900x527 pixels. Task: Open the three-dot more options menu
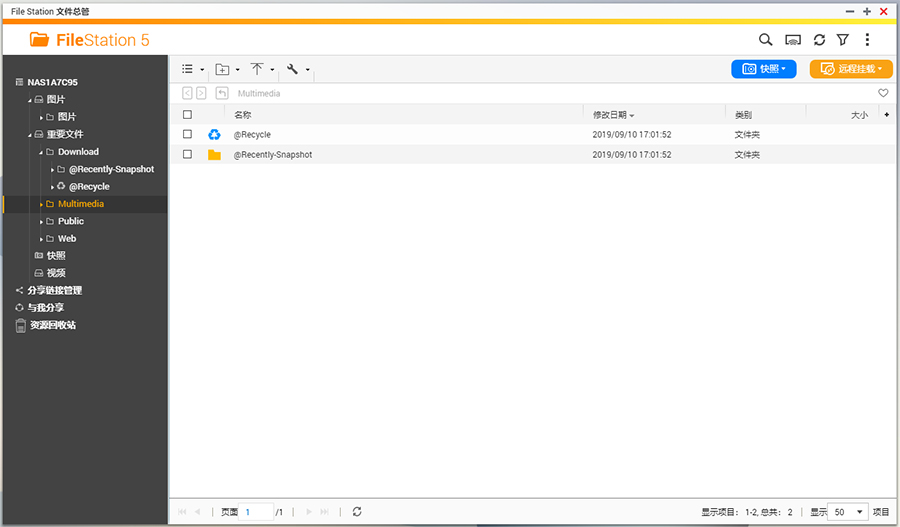pyautogui.click(x=867, y=40)
